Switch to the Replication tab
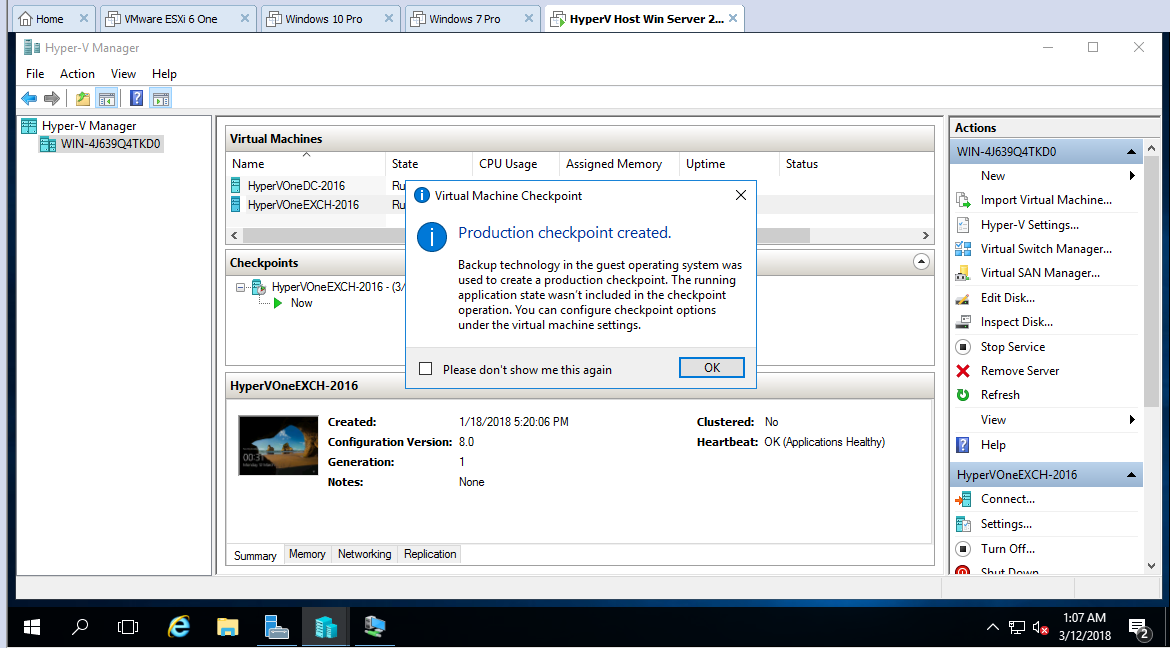Viewport: 1170px width, 648px height. (430, 554)
